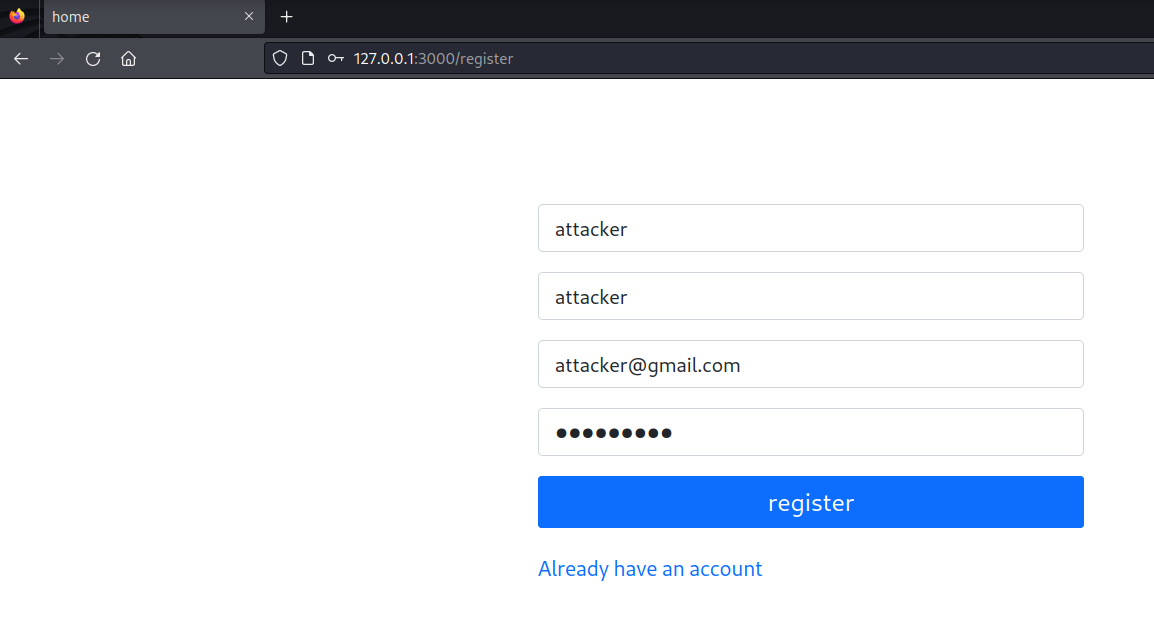Show site information via the page icon

click(x=308, y=58)
